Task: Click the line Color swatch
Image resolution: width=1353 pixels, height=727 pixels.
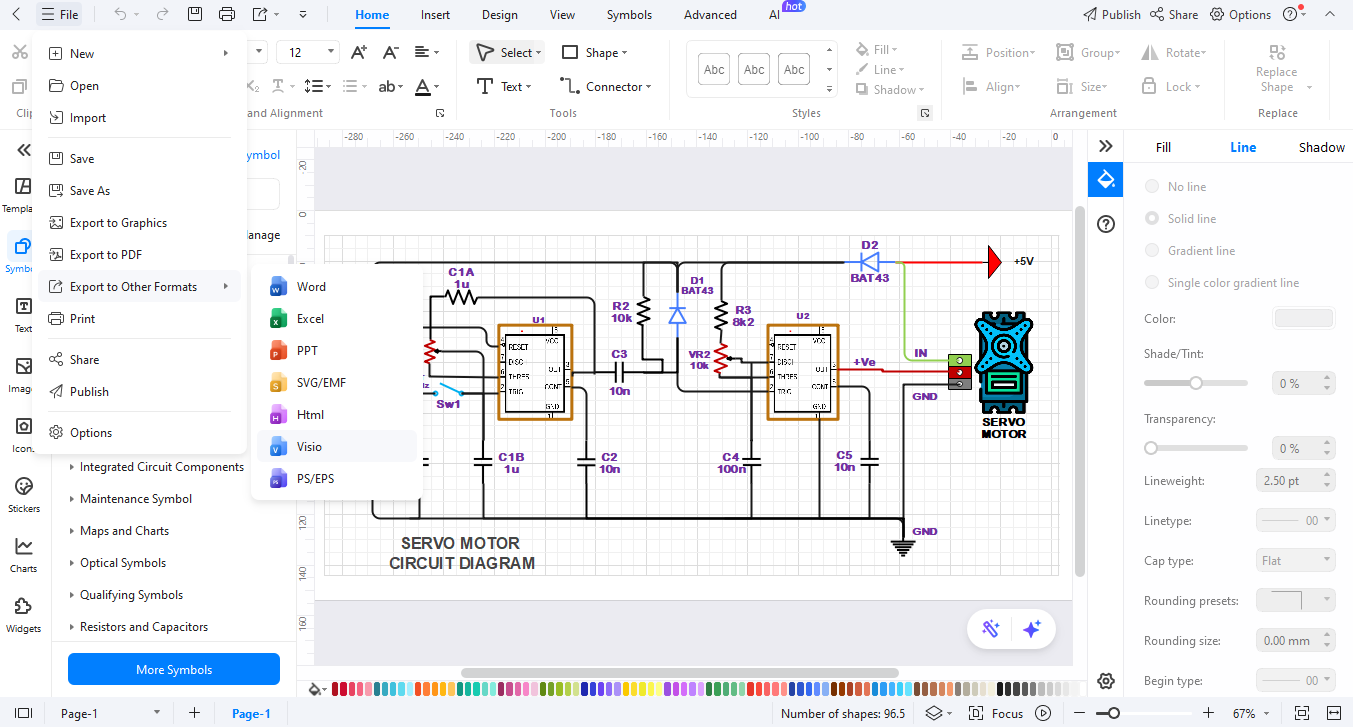Action: (x=1303, y=318)
